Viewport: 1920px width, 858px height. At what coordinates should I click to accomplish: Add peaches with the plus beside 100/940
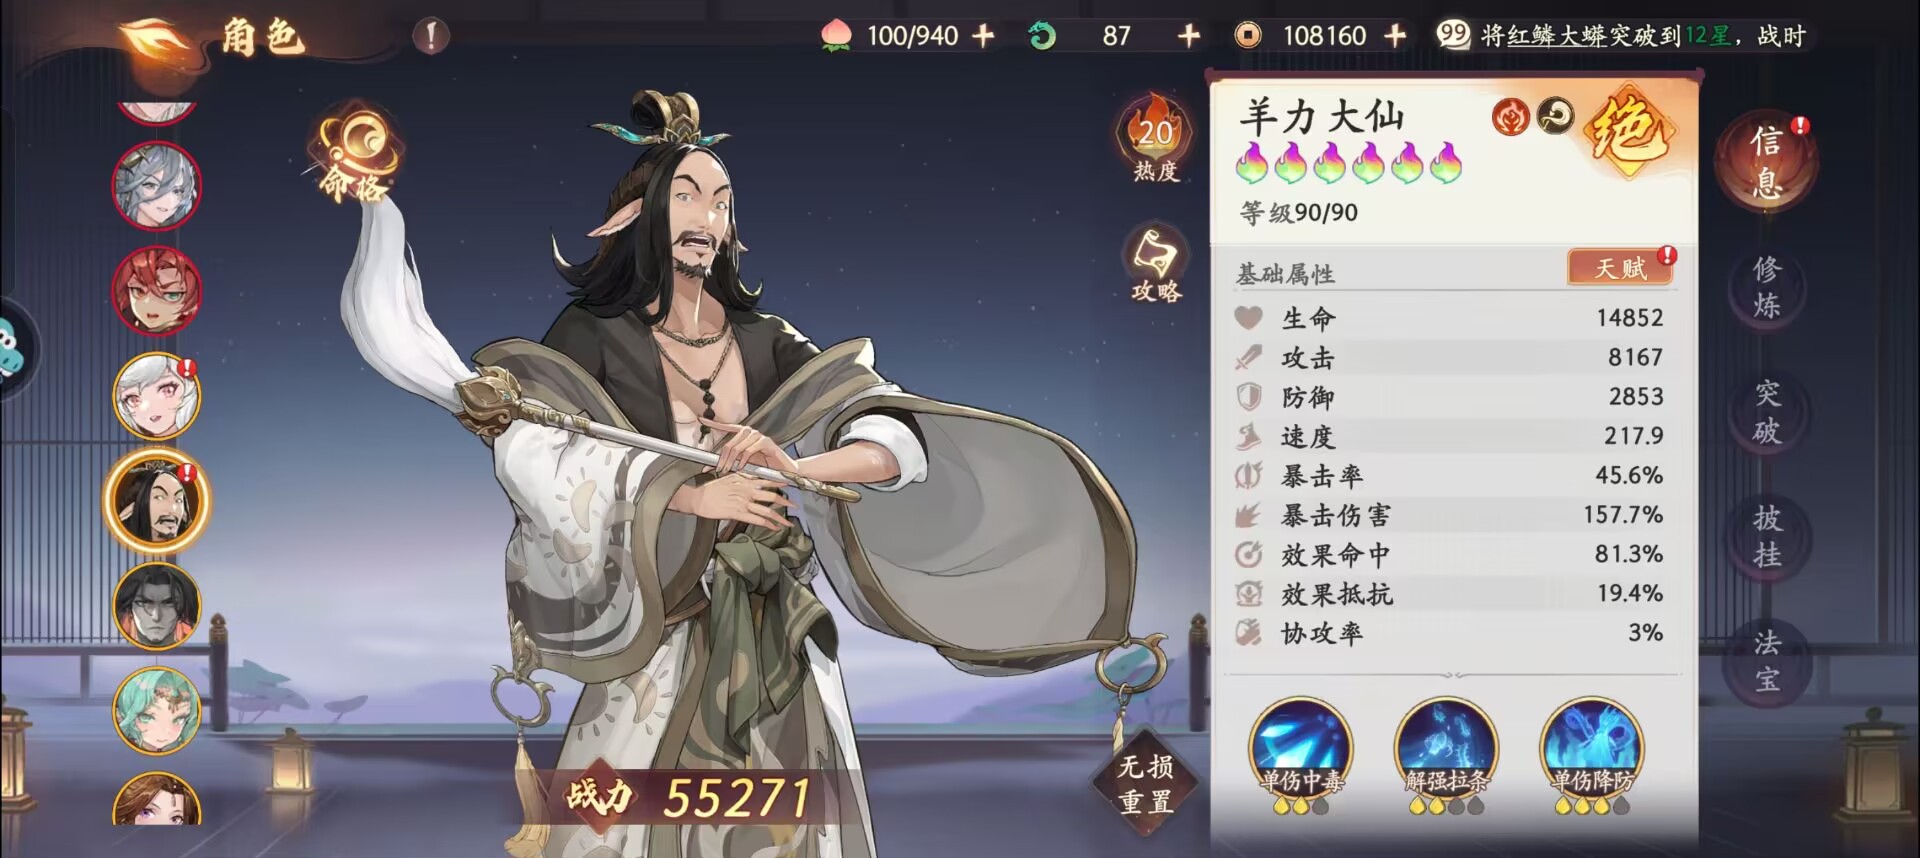[984, 36]
